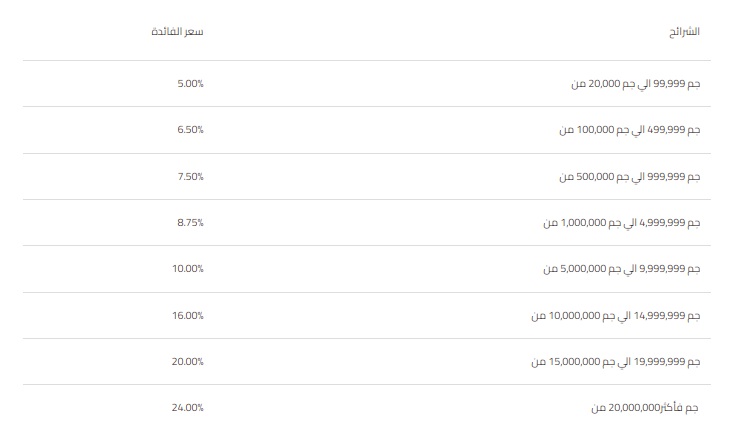
Task: Select the 5,000,000 to 9,999,999 tier row
Action: click(x=367, y=269)
